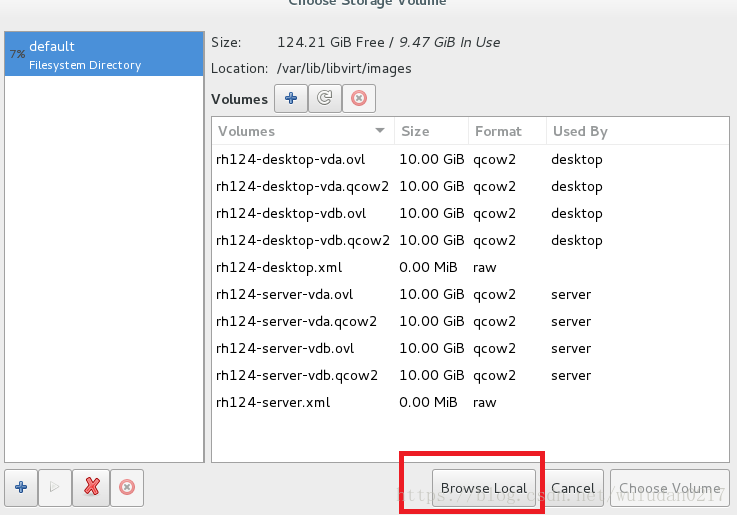737x515 pixels.
Task: Click the 7% pool usage indicator
Action: tap(17, 54)
